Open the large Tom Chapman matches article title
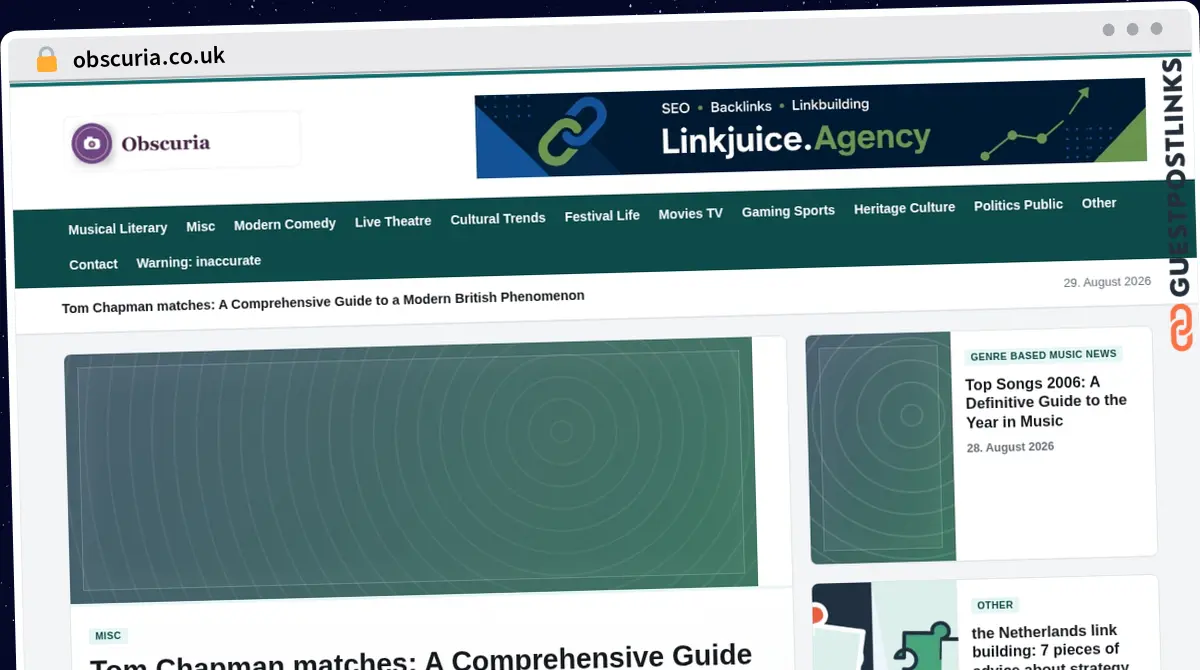Viewport: 1200px width, 670px height. [x=421, y=658]
